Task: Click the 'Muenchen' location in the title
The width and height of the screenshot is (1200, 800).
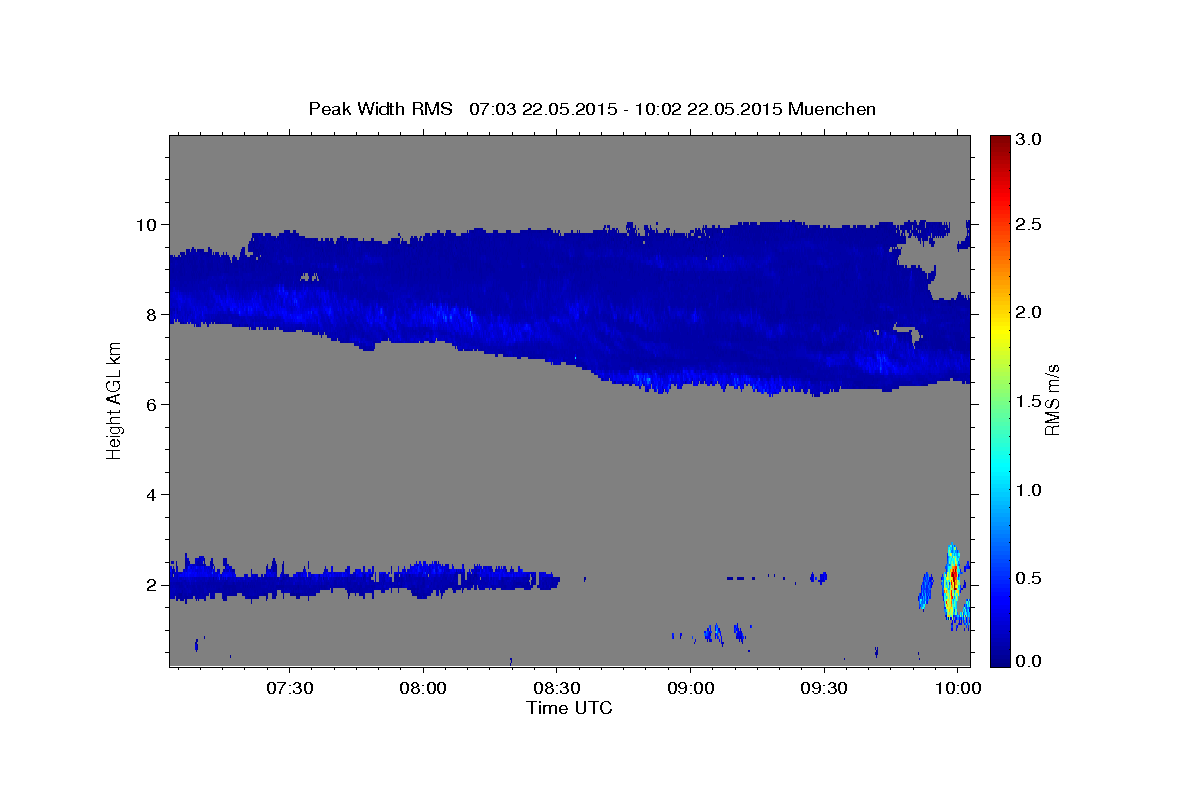Action: click(x=832, y=108)
